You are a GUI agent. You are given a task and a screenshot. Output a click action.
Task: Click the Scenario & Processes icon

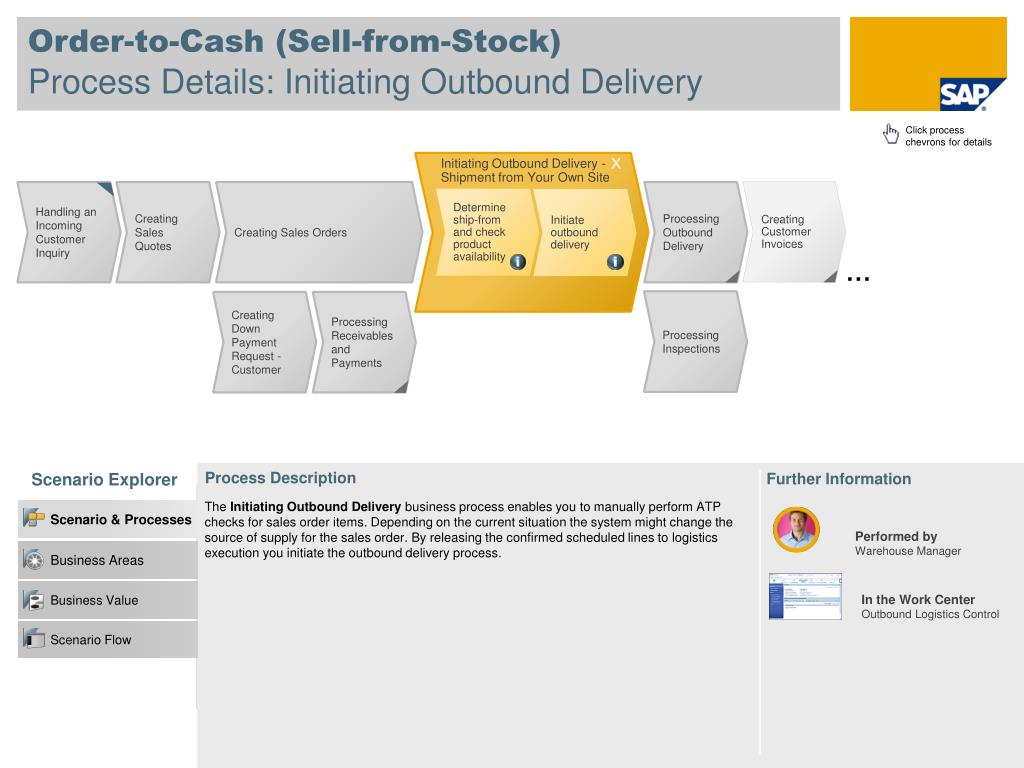tap(33, 519)
